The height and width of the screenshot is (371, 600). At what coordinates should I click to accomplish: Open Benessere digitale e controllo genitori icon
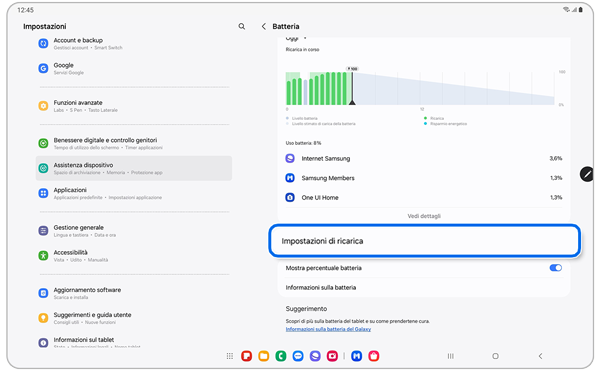click(43, 143)
